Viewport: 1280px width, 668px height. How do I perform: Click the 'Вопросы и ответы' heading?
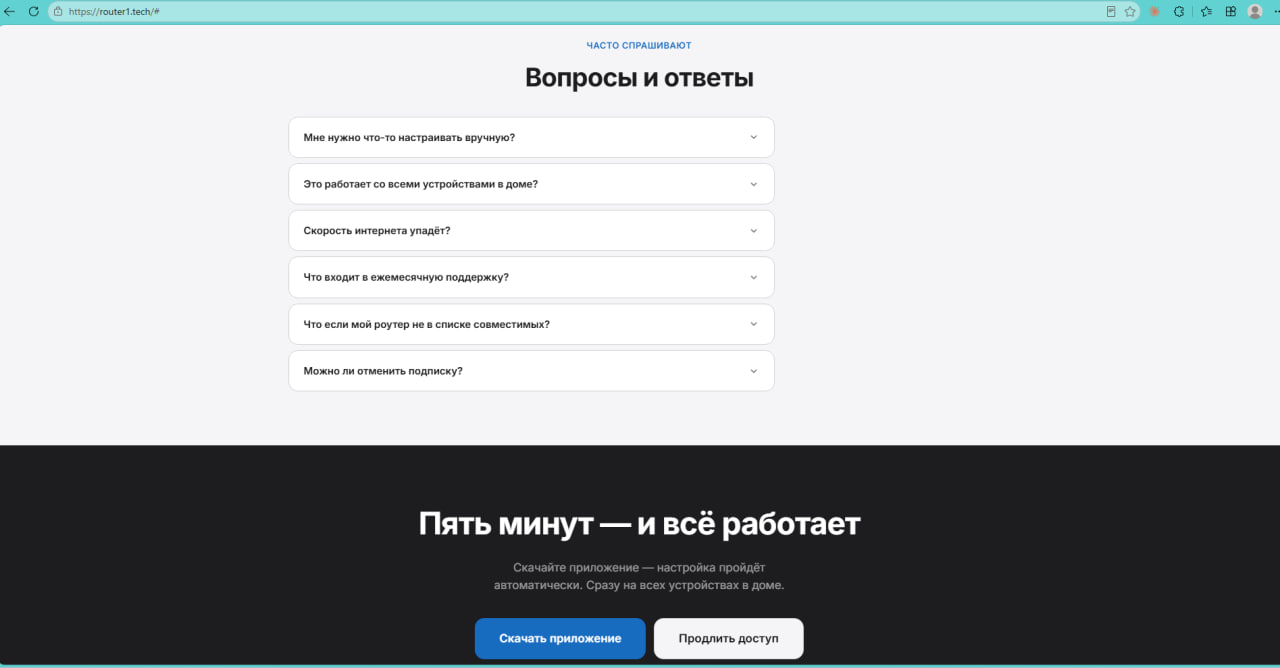[x=639, y=78]
